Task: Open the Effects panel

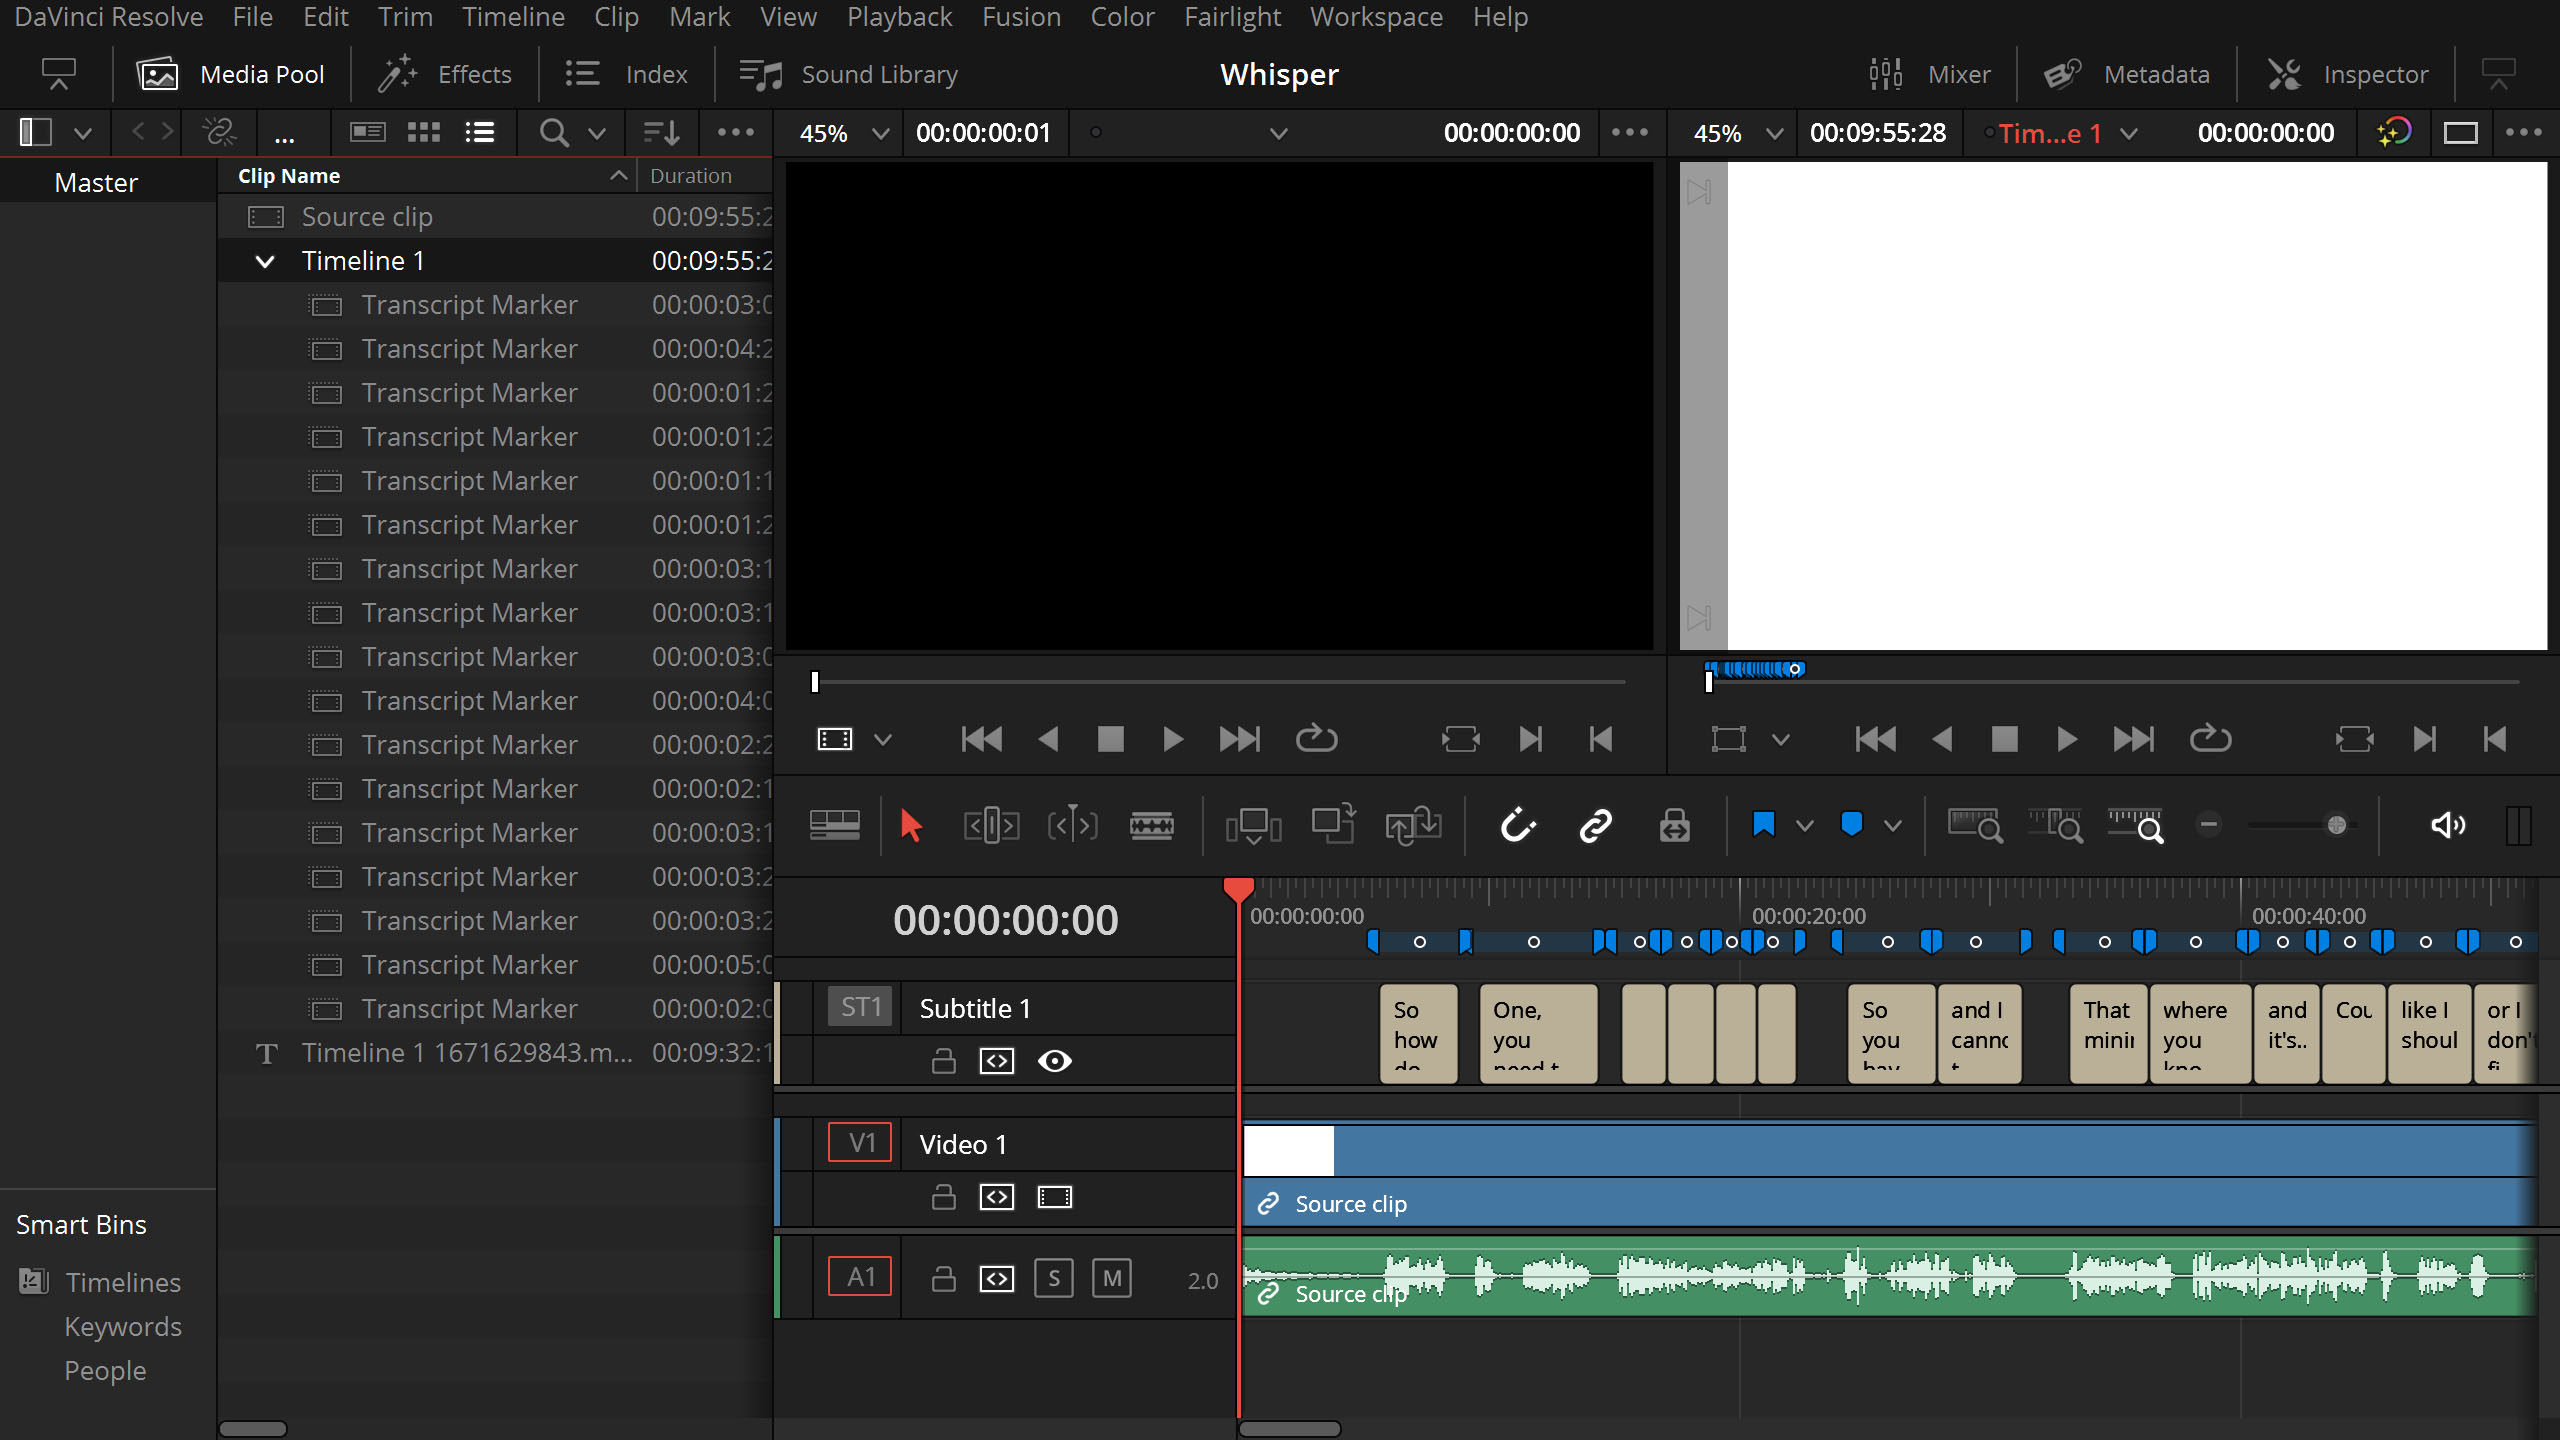Action: tap(444, 74)
